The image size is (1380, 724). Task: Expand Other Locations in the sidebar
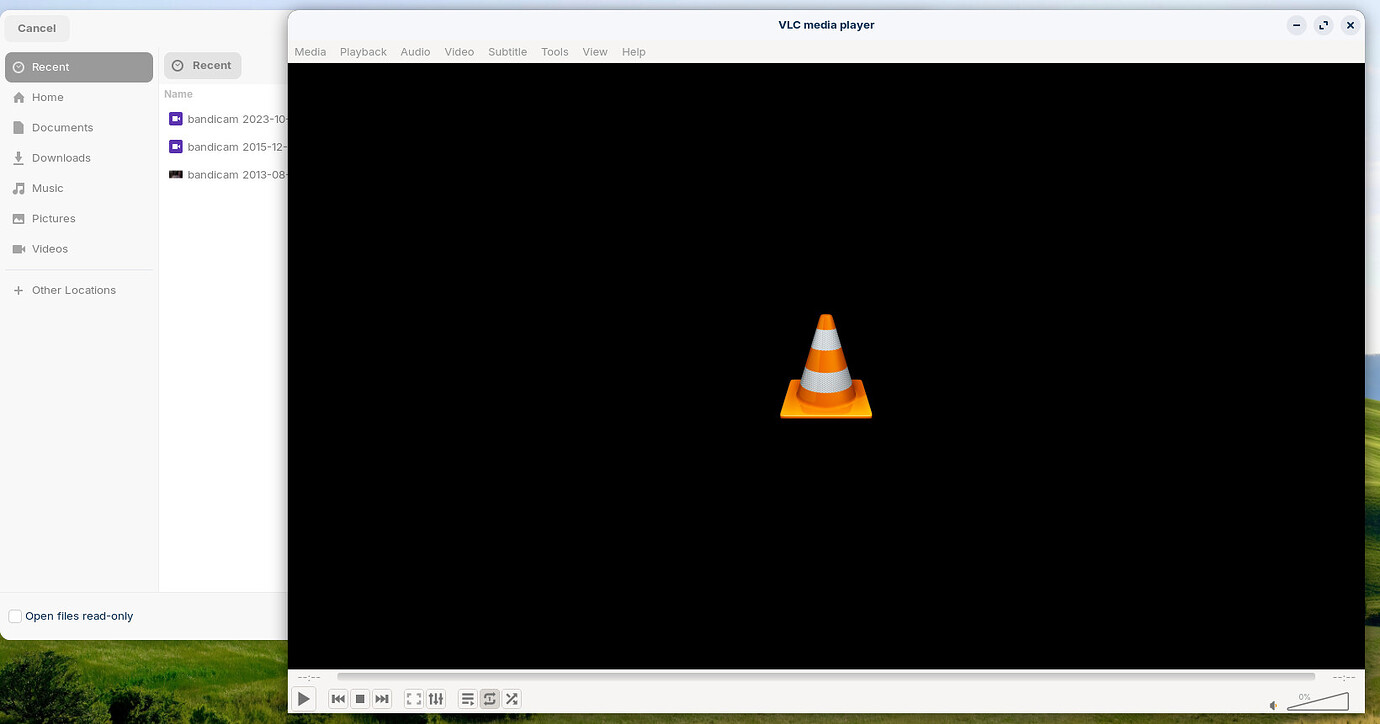pyautogui.click(x=73, y=290)
